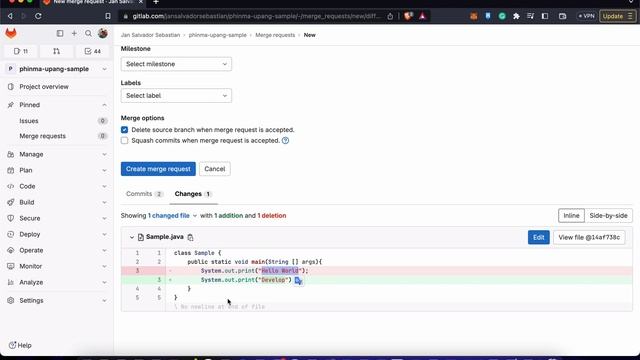The image size is (640, 360).
Task: Switch diff view to Inline
Action: [571, 216]
